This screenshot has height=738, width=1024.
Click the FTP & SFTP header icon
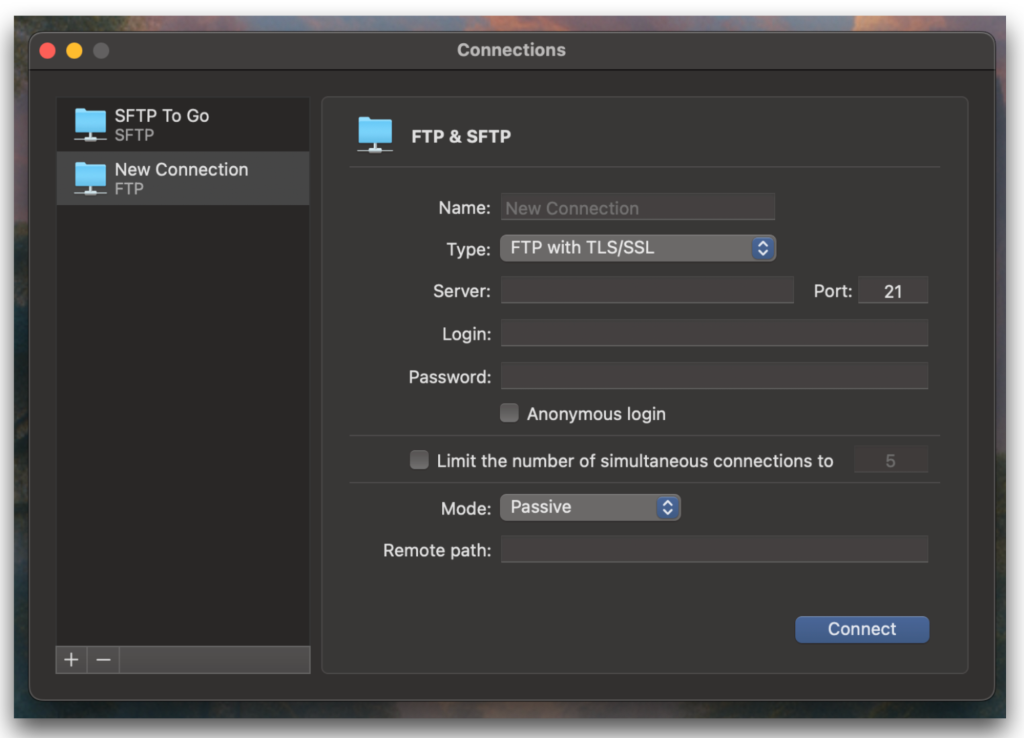tap(375, 133)
